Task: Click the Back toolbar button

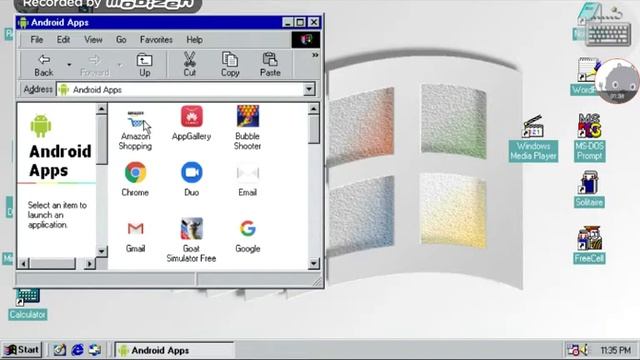Action: tap(44, 65)
